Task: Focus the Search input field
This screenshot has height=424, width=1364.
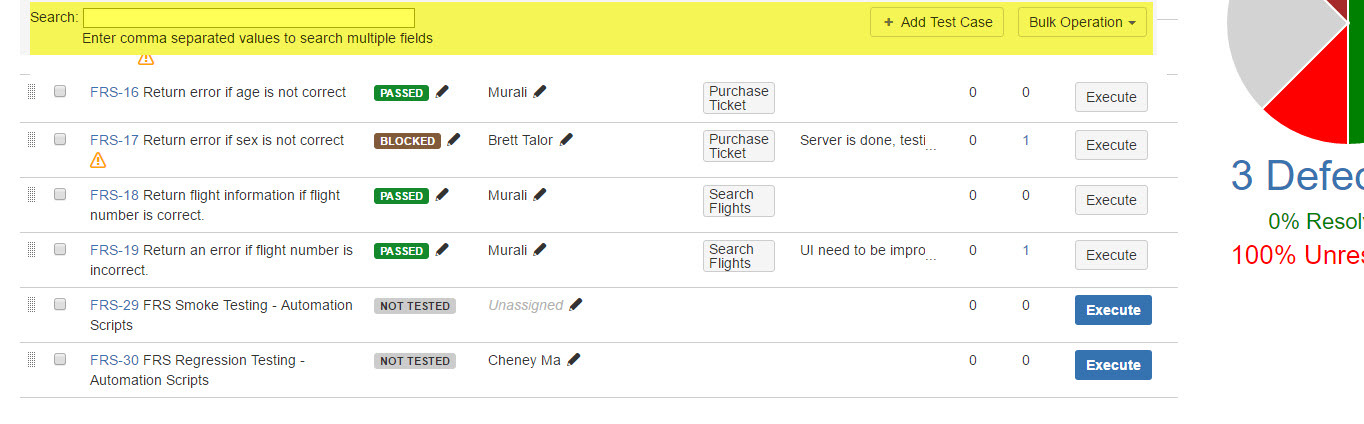Action: pyautogui.click(x=248, y=18)
